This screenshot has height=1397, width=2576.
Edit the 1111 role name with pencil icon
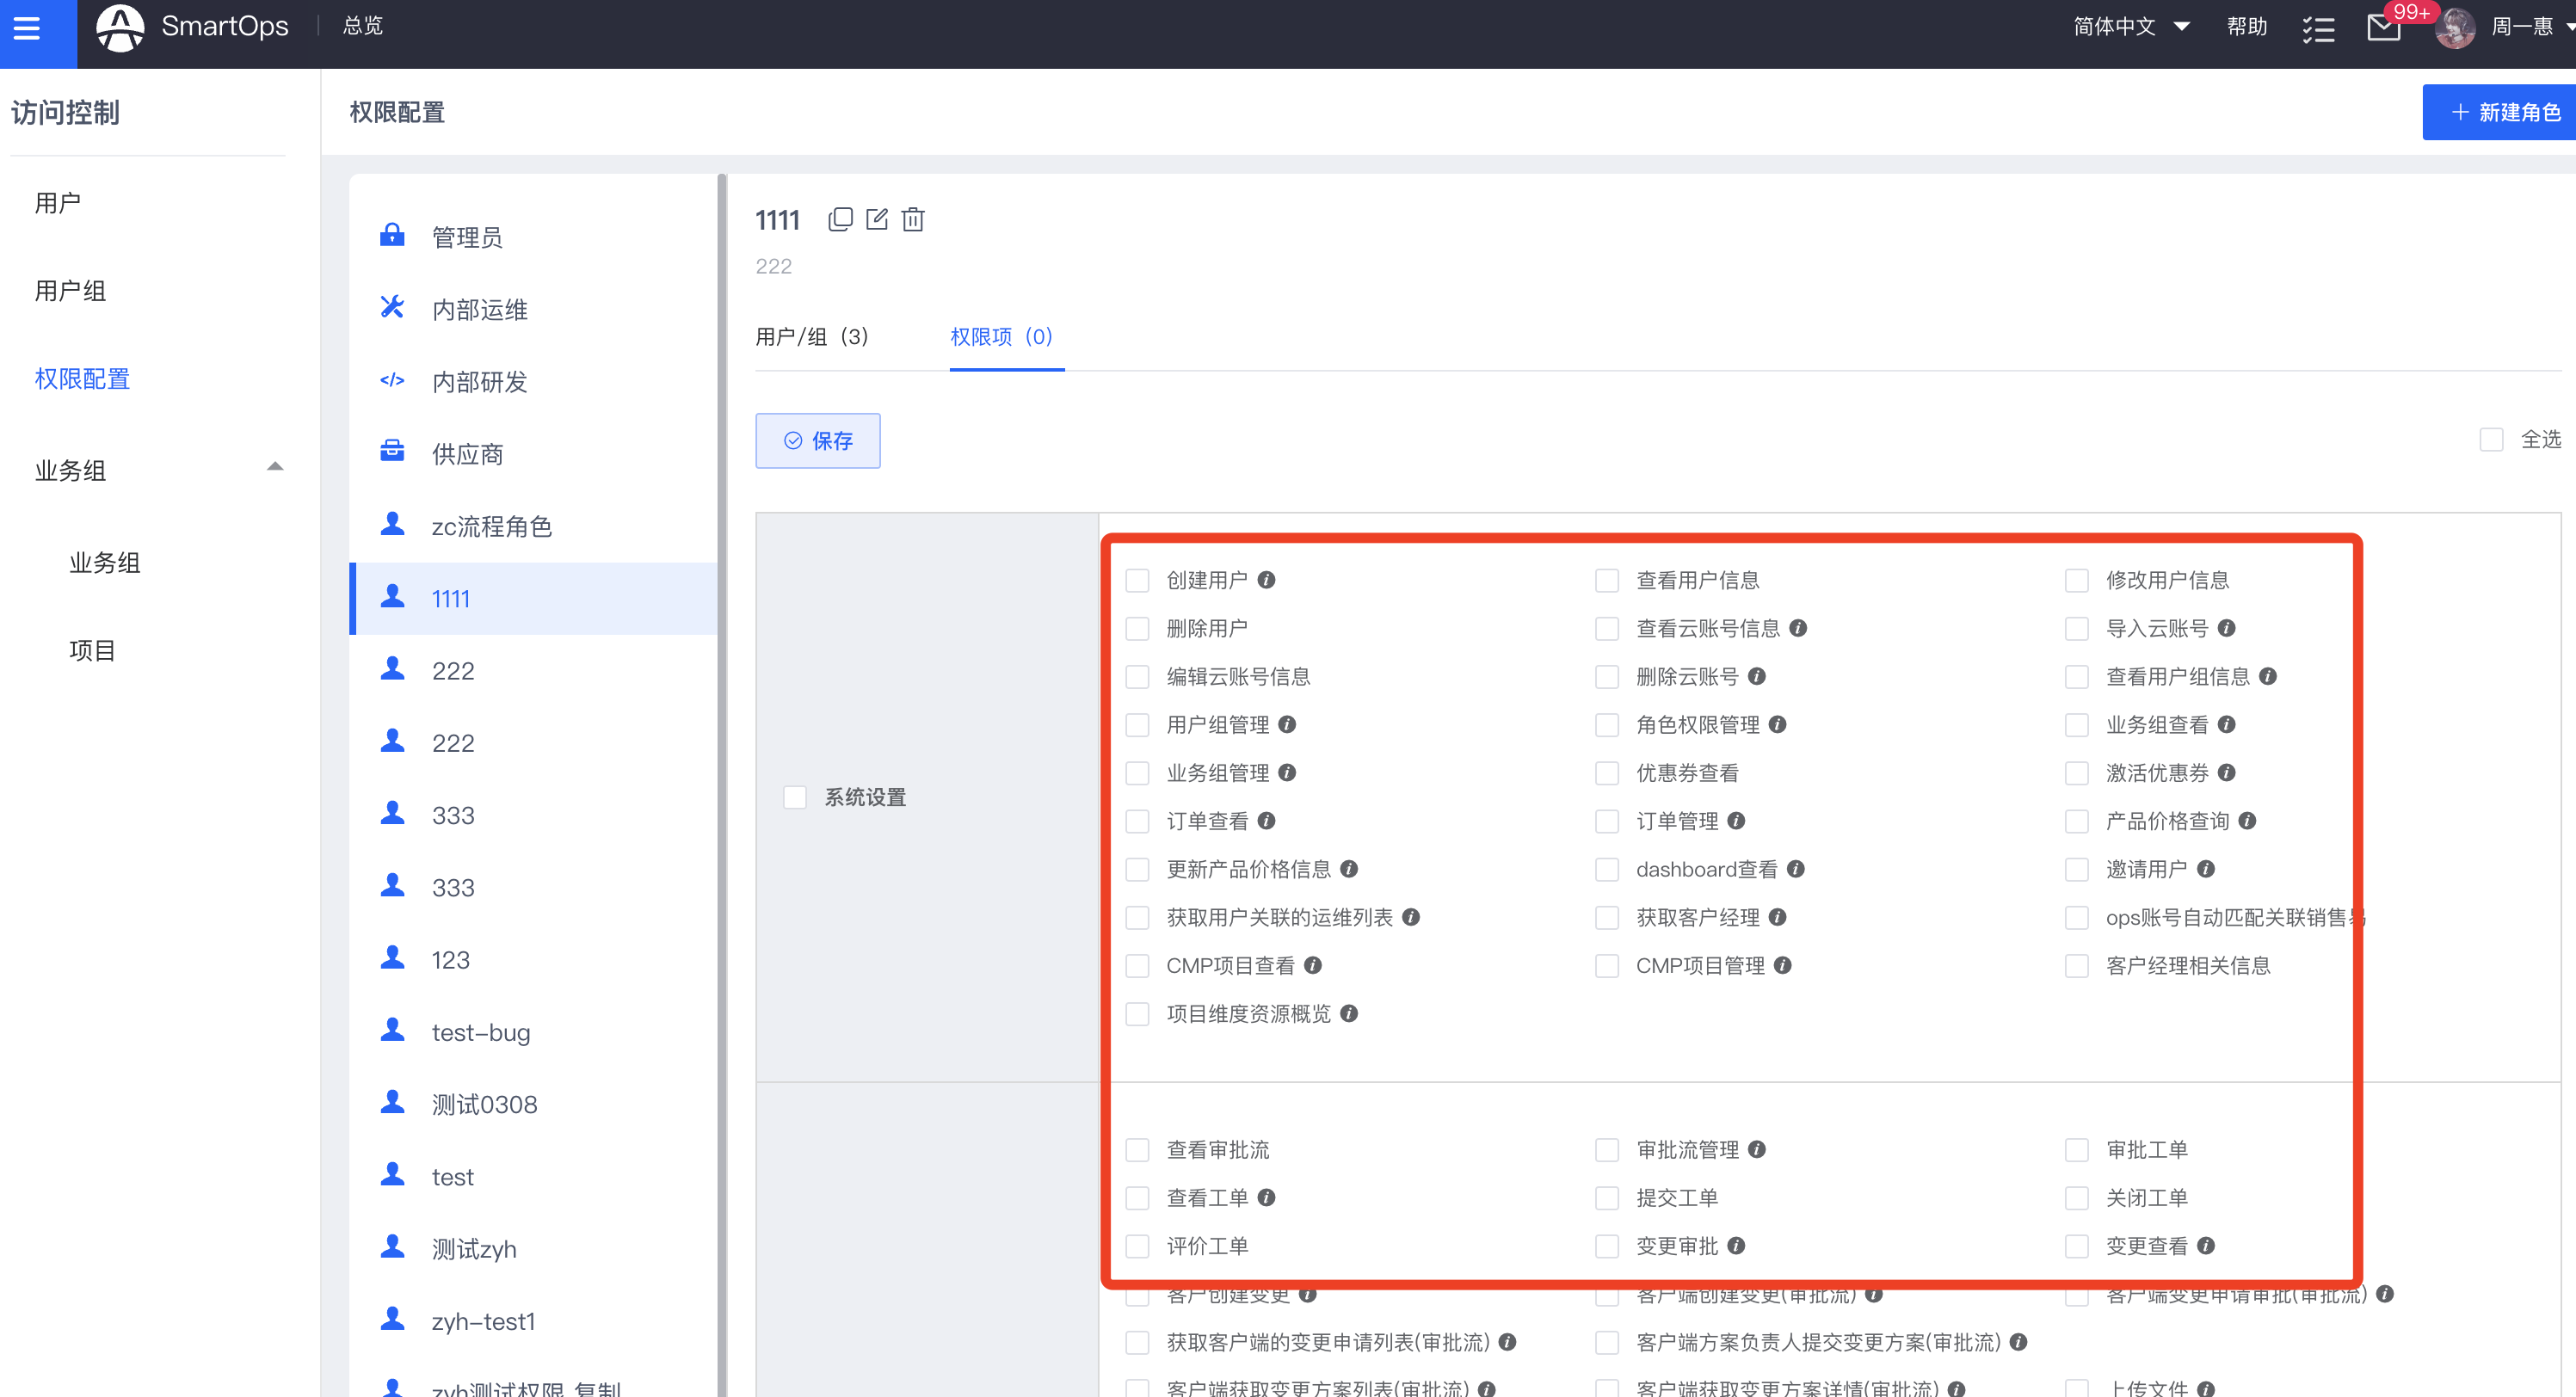pyautogui.click(x=877, y=219)
